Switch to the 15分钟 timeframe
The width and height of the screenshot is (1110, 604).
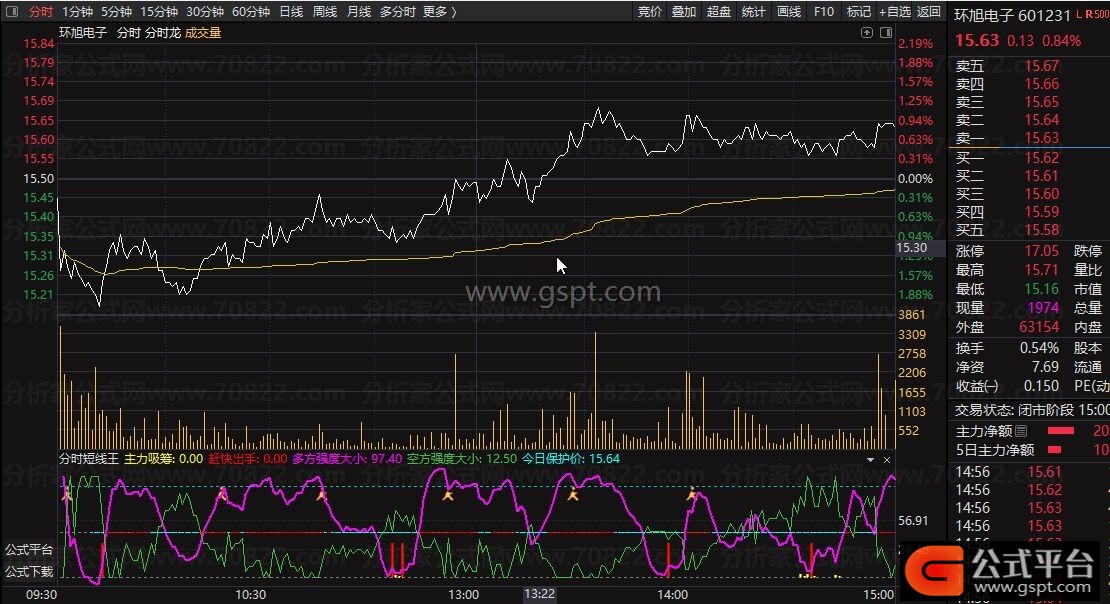click(159, 11)
